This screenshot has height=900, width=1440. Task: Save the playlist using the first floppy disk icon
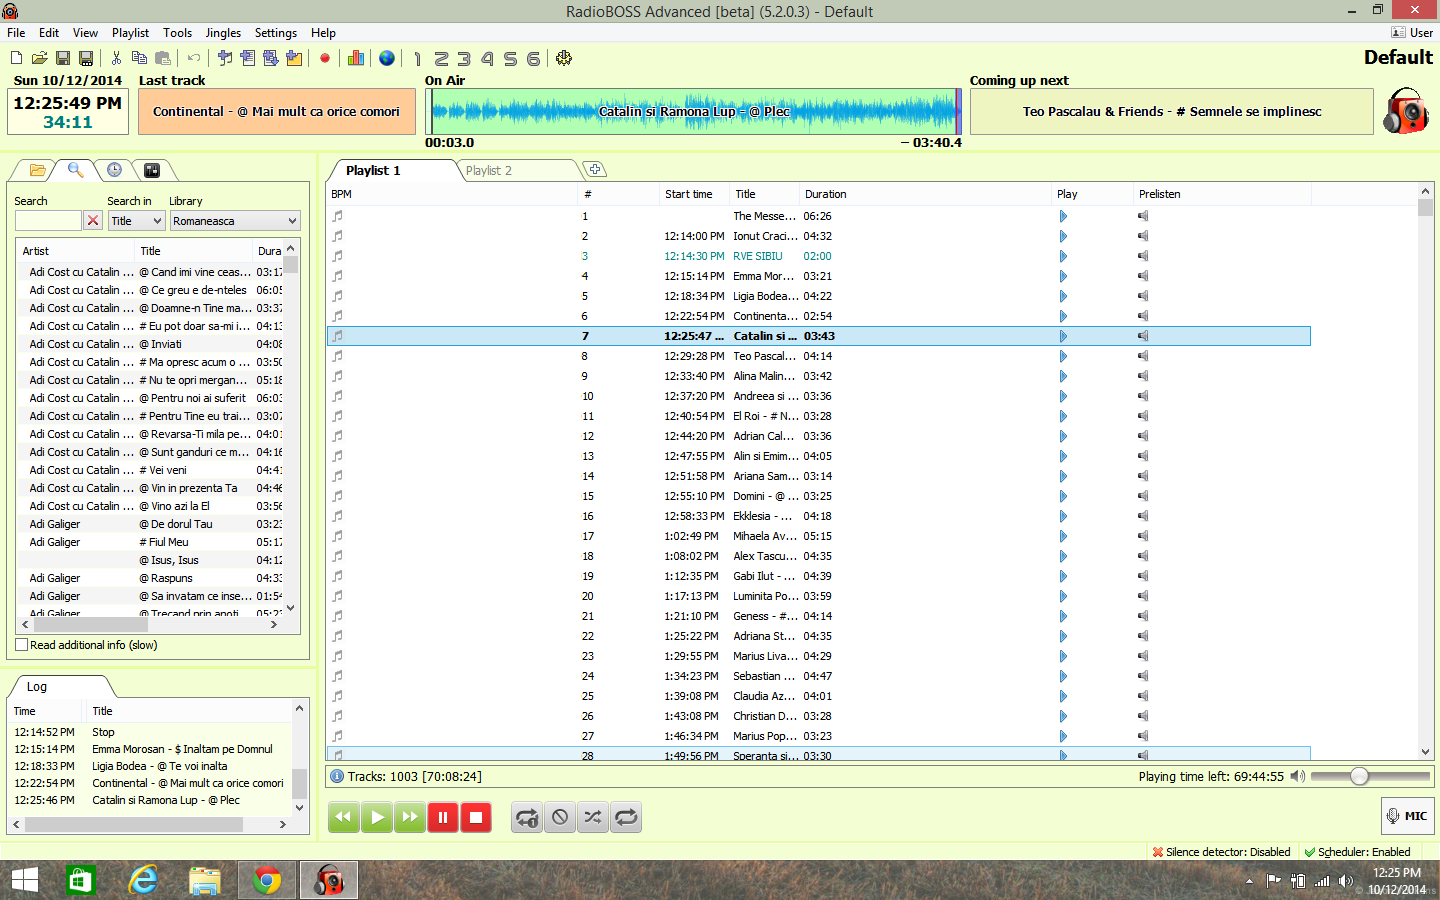click(x=63, y=58)
